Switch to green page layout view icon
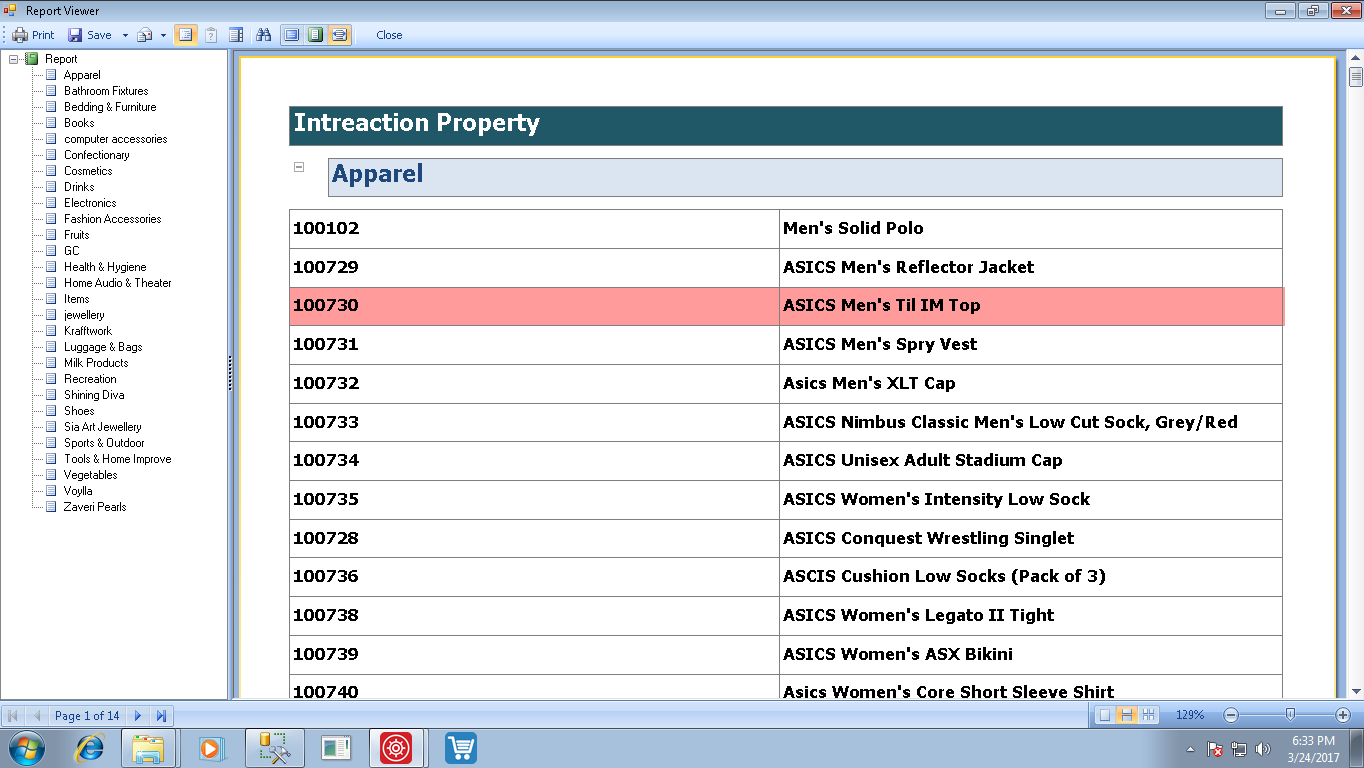This screenshot has height=768, width=1364. click(315, 35)
